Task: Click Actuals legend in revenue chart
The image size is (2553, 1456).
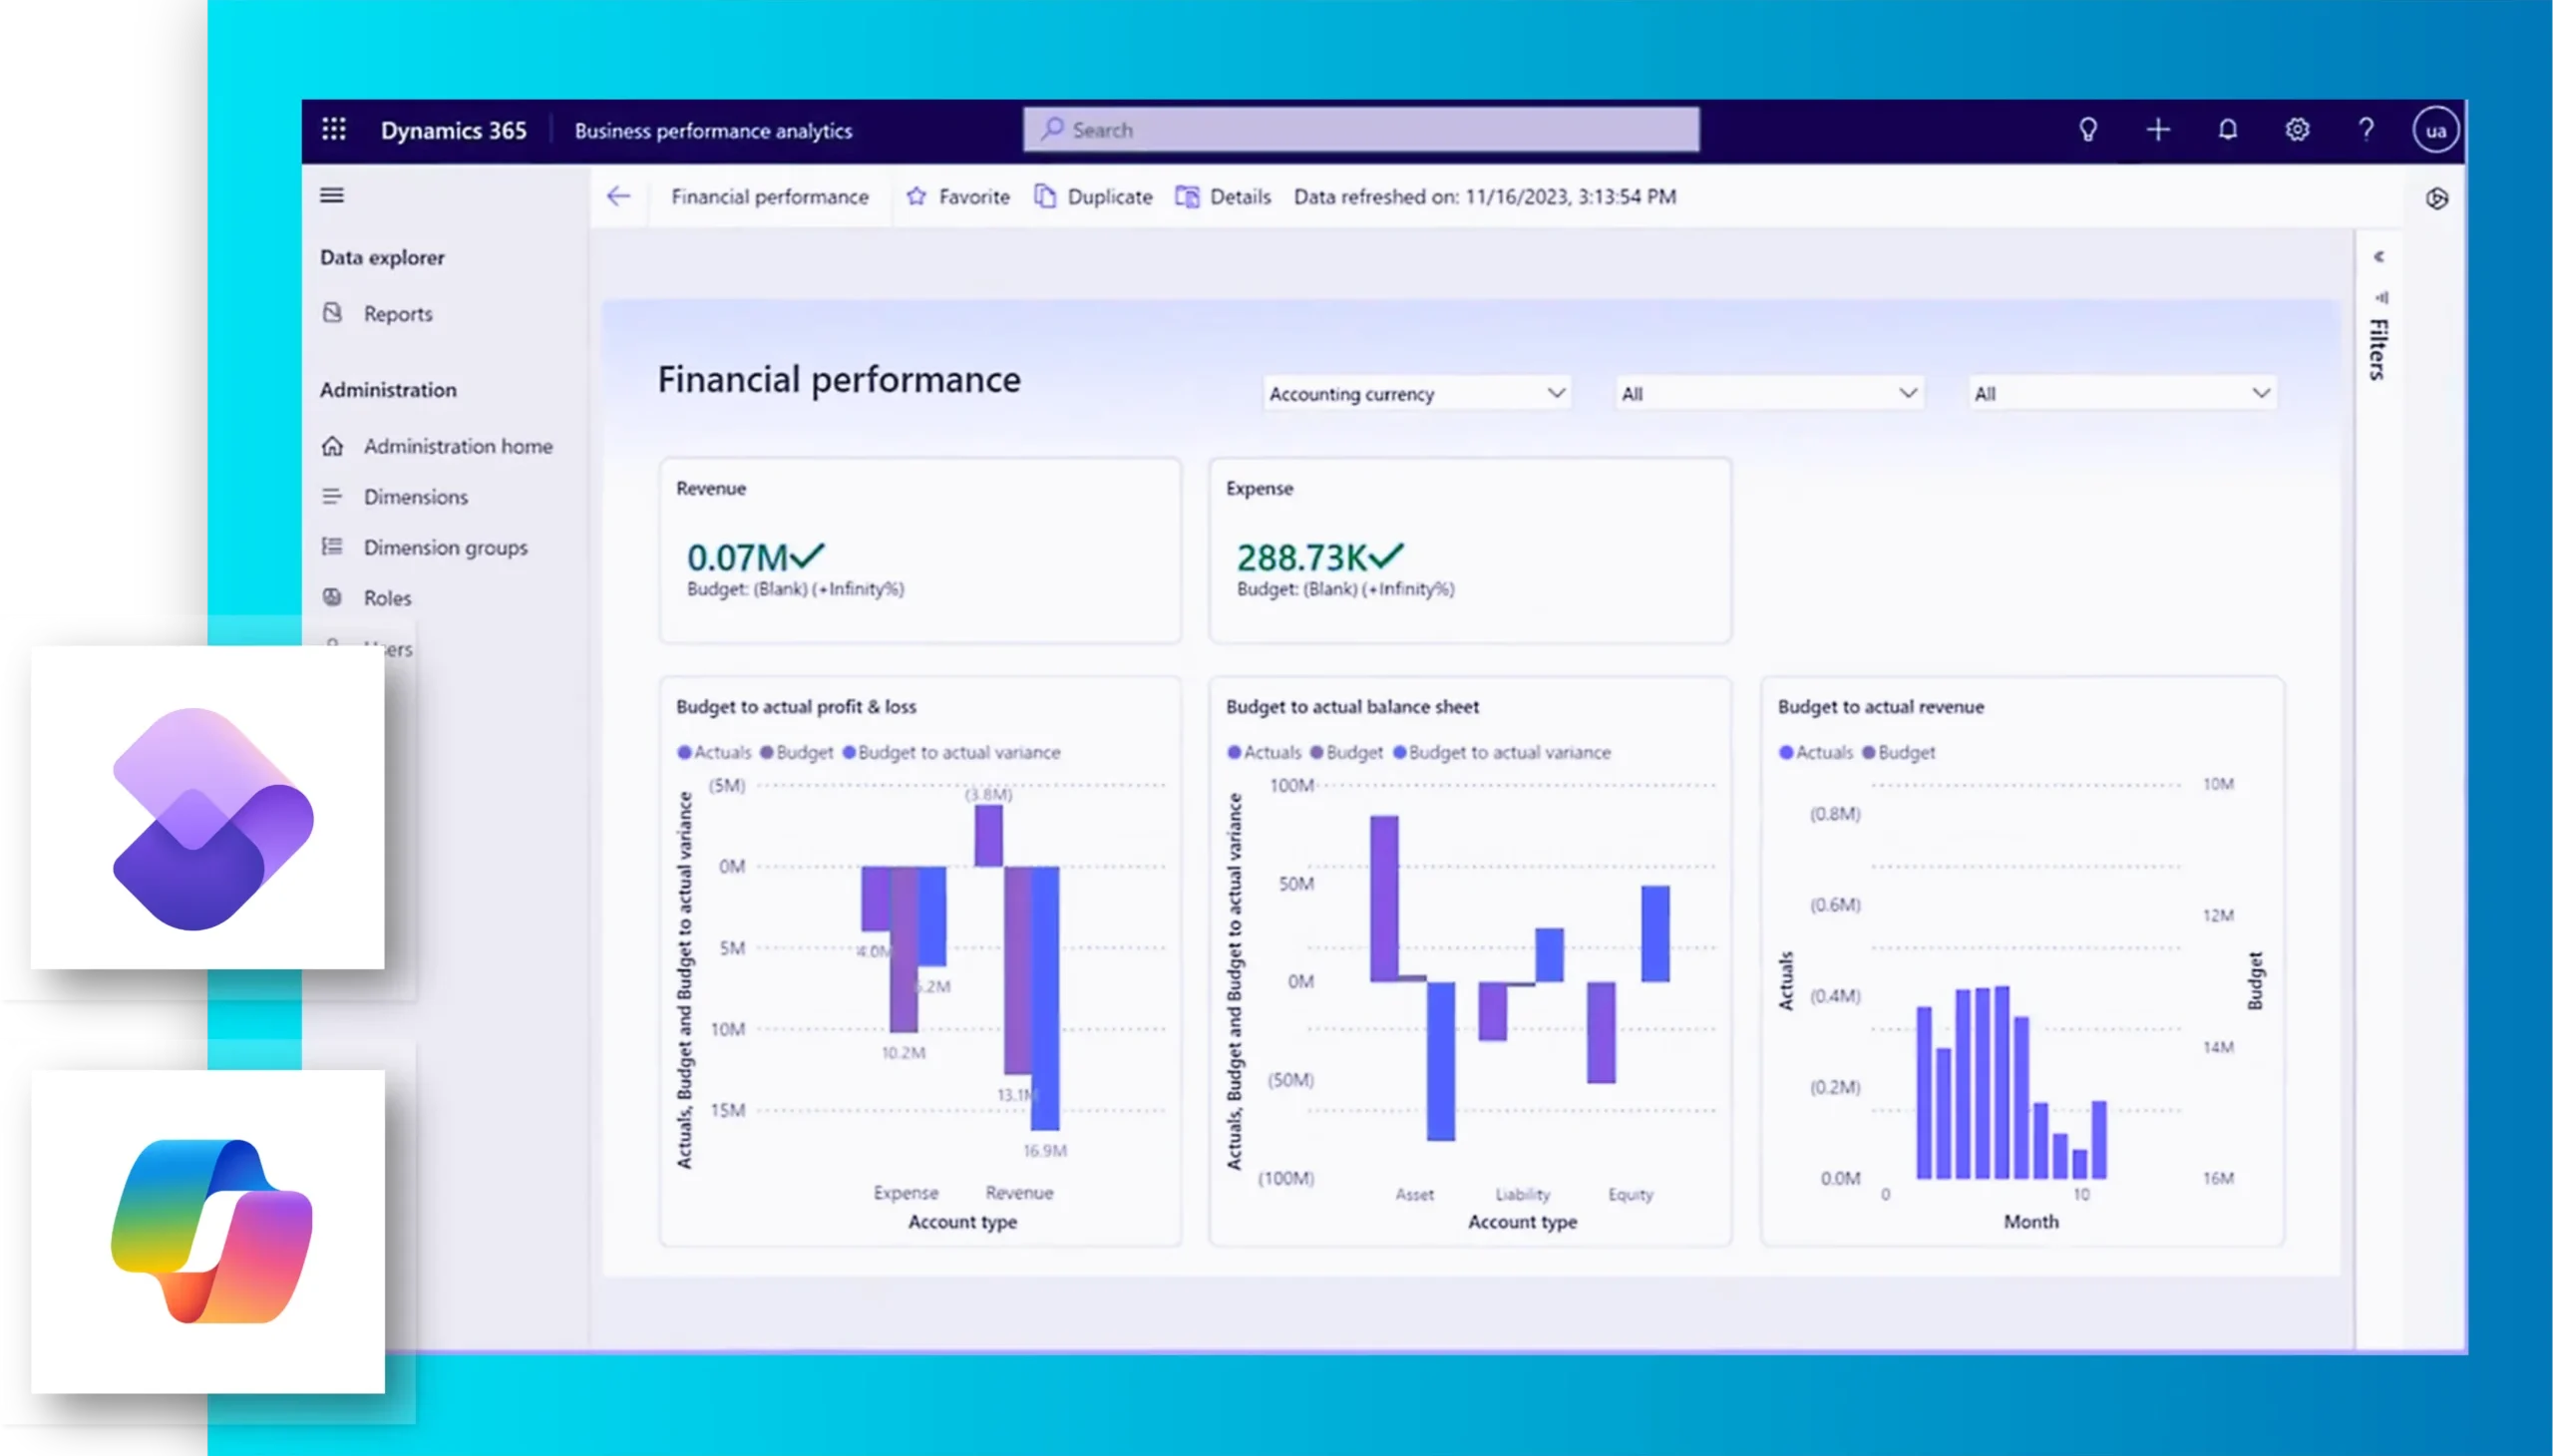Action: pos(1816,752)
